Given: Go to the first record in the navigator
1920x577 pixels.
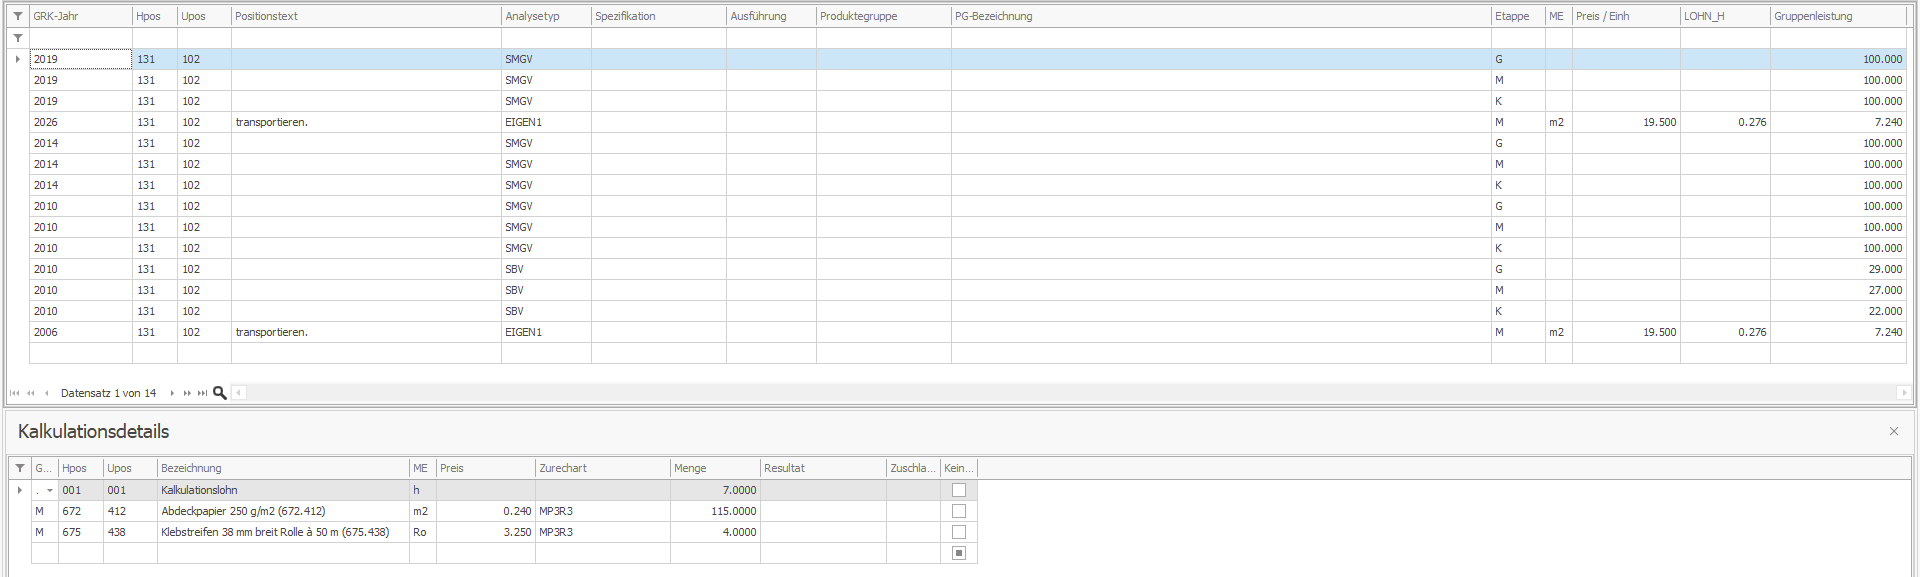Looking at the screenshot, I should (x=14, y=393).
